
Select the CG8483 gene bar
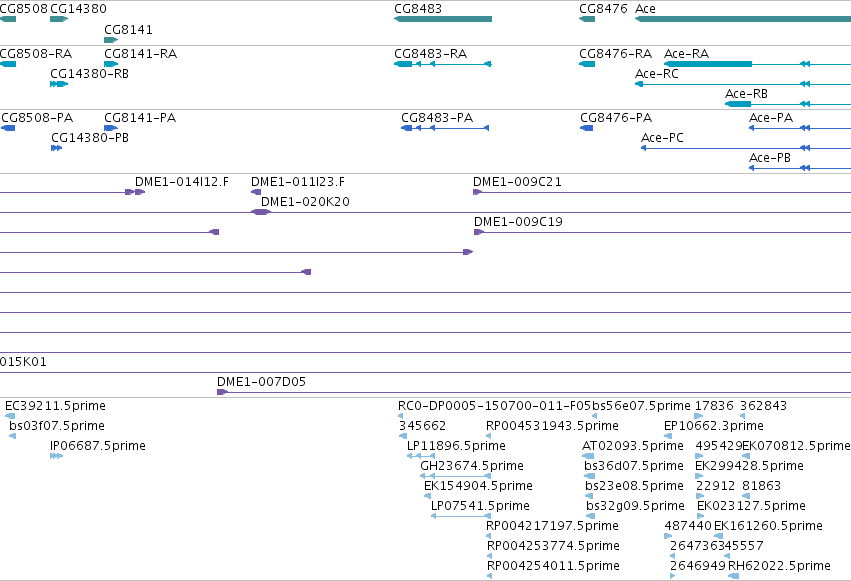pos(443,19)
